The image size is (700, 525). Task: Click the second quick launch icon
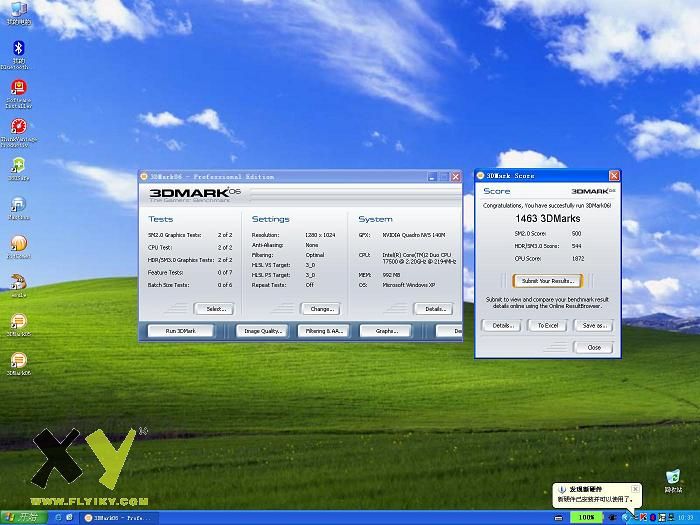coord(70,517)
